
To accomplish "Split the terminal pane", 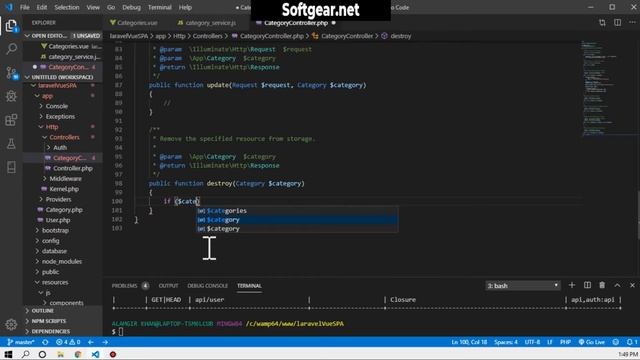I will tap(587, 285).
